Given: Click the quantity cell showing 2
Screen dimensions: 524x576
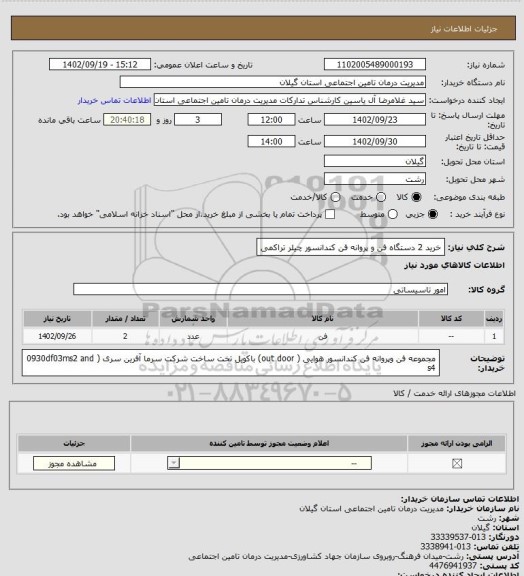Looking at the screenshot, I should point(125,336).
